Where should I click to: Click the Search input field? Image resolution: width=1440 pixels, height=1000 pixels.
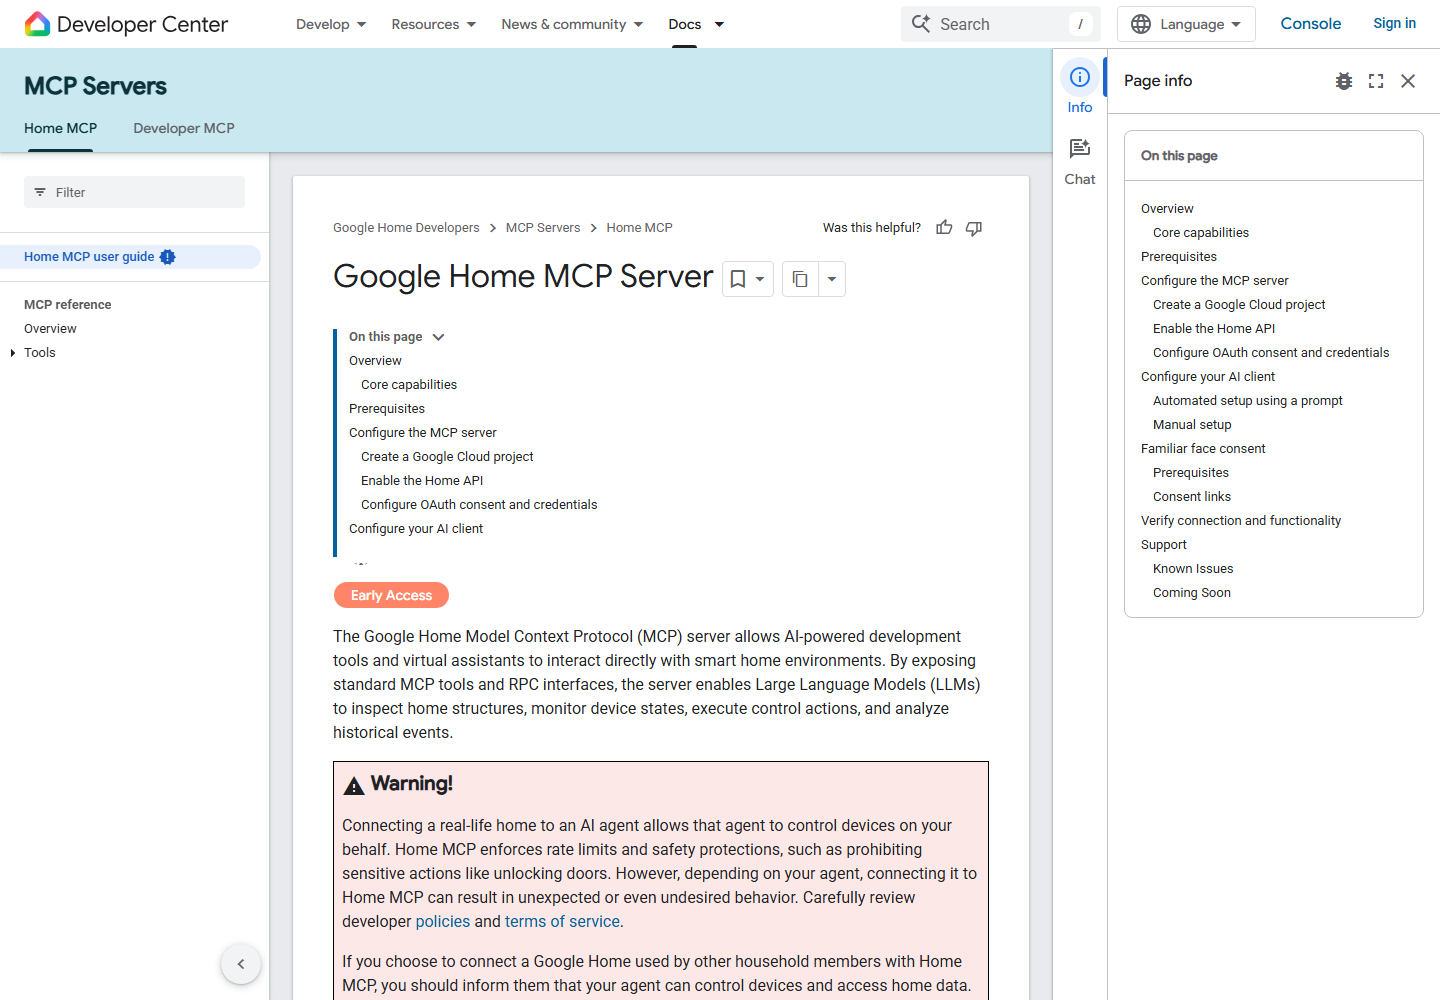[x=1000, y=24]
